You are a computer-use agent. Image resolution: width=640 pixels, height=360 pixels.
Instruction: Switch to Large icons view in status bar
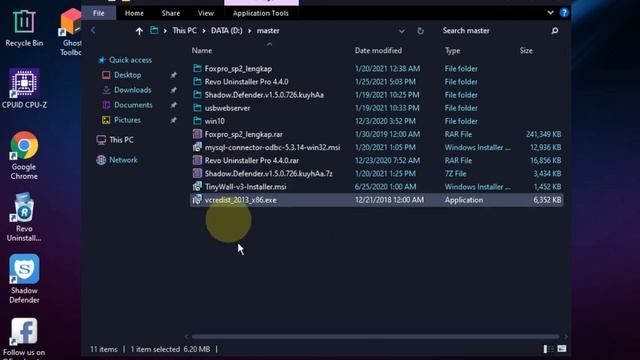coord(562,349)
